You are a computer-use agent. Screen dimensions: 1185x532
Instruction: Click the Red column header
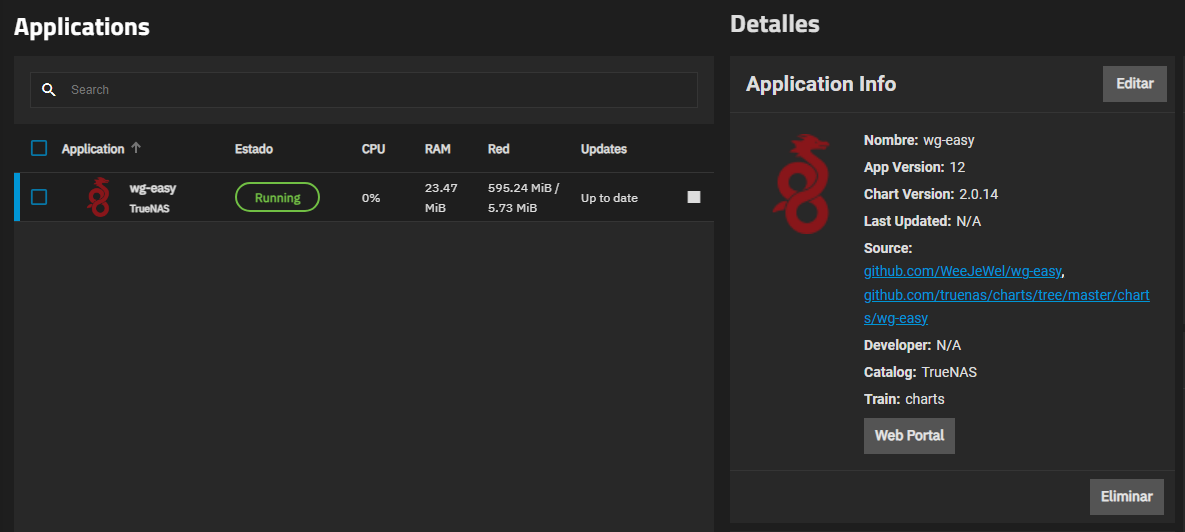point(498,149)
